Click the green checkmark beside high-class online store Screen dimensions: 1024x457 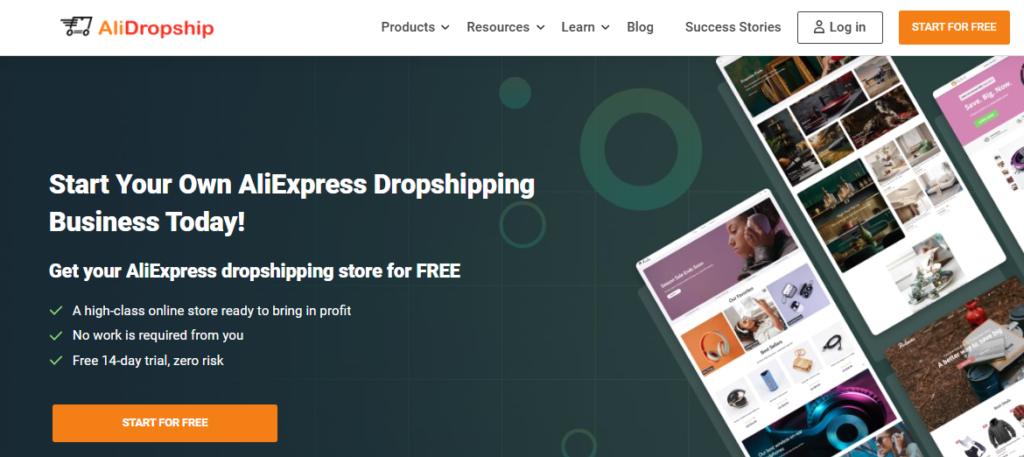pos(56,311)
